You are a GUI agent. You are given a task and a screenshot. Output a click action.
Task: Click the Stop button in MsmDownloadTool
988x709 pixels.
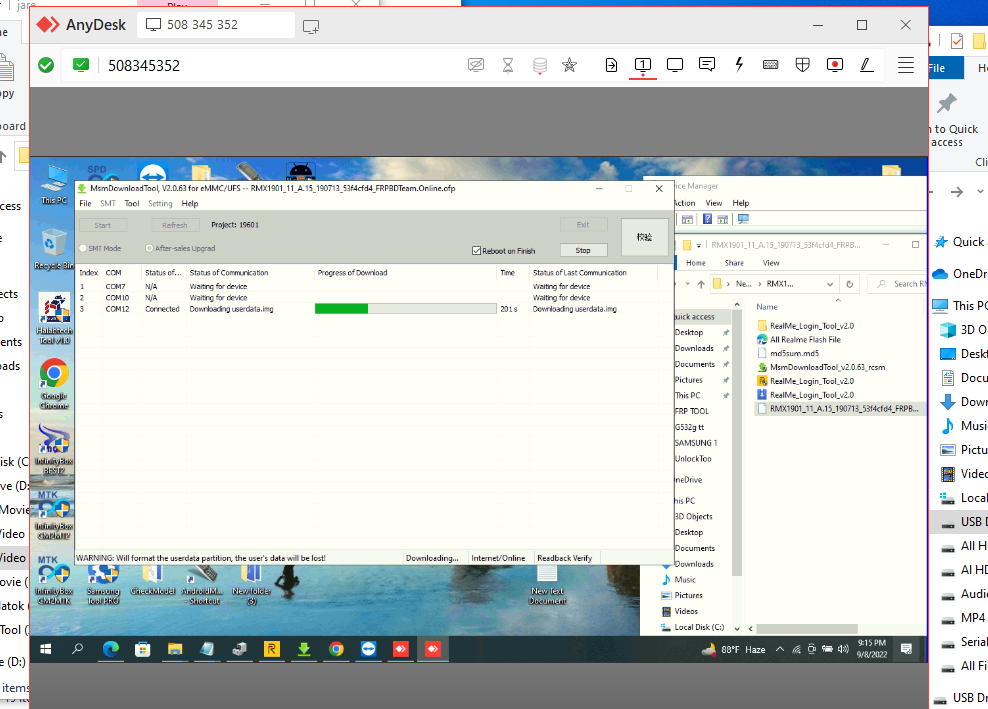[583, 250]
